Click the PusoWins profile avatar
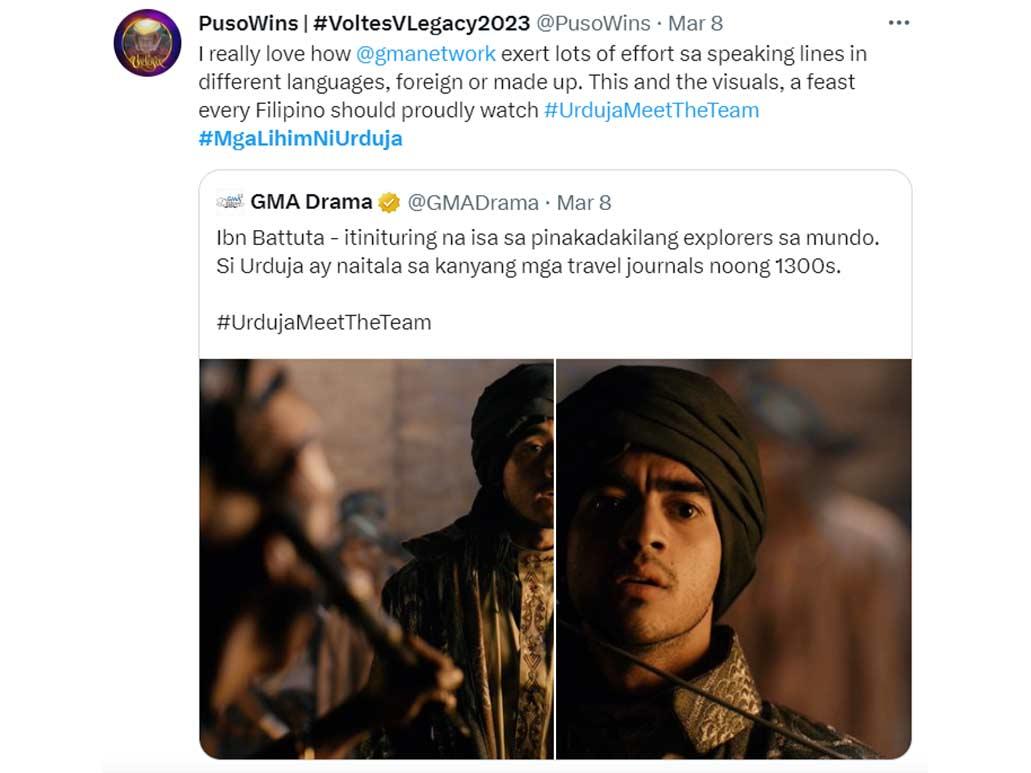Image resolution: width=1031 pixels, height=773 pixels. pyautogui.click(x=147, y=43)
